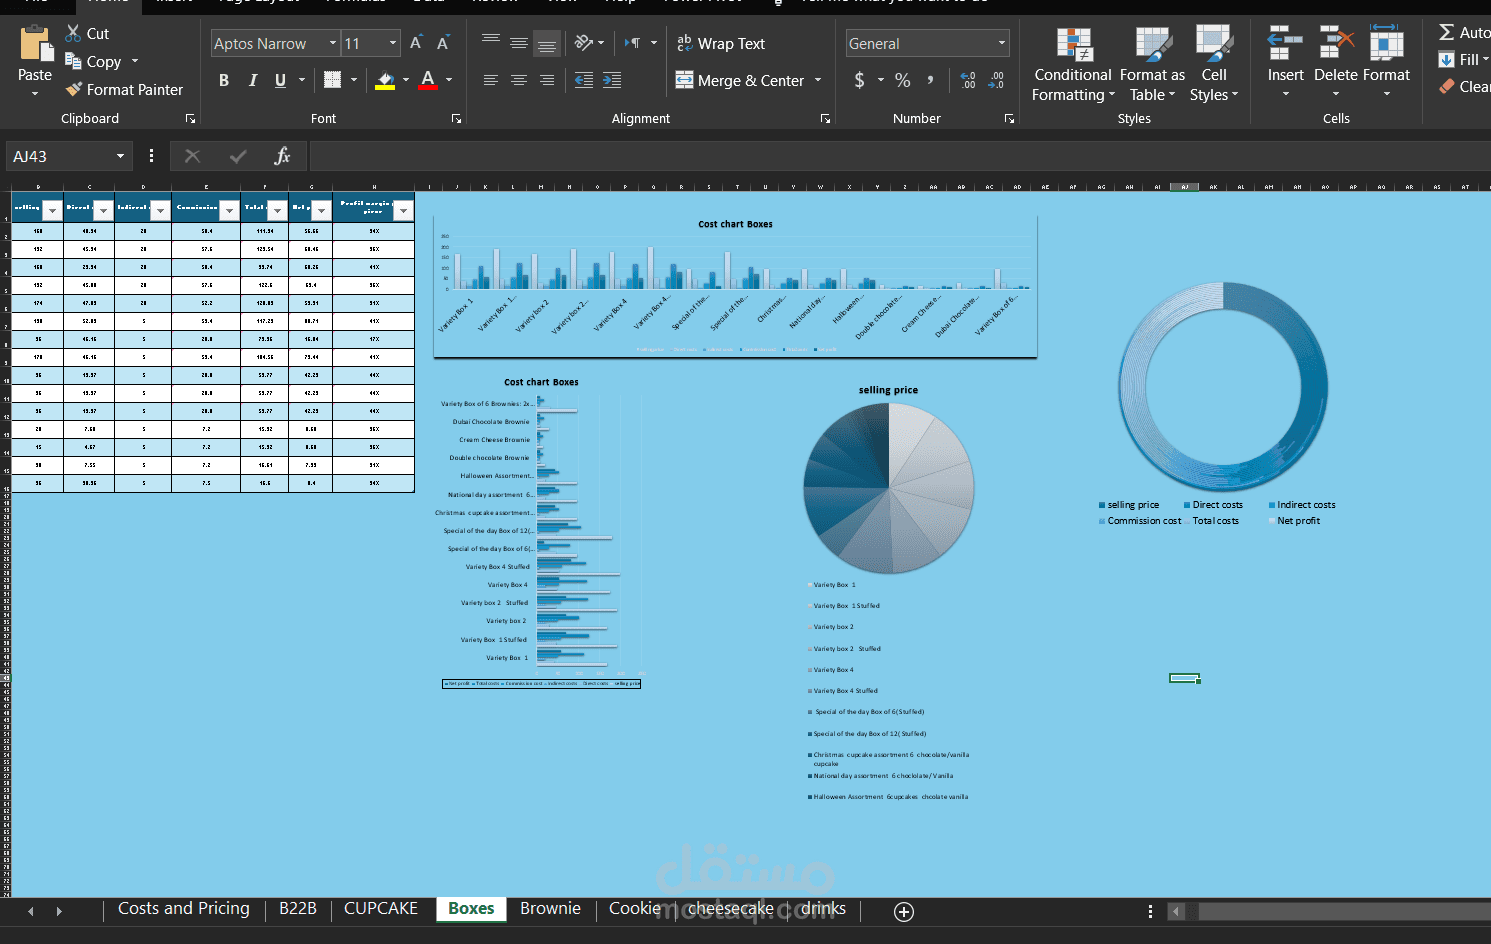Viewport: 1491px width, 944px height.
Task: Click the Insert Function fx icon
Action: point(282,156)
